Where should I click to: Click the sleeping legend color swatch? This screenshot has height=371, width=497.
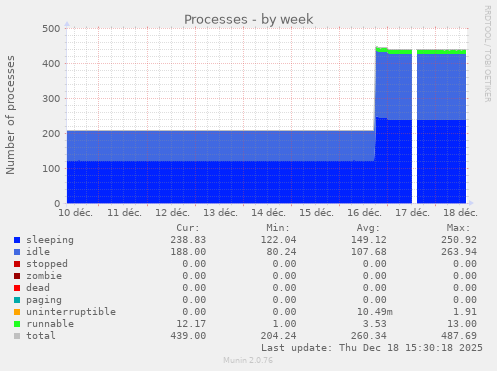click(17, 240)
